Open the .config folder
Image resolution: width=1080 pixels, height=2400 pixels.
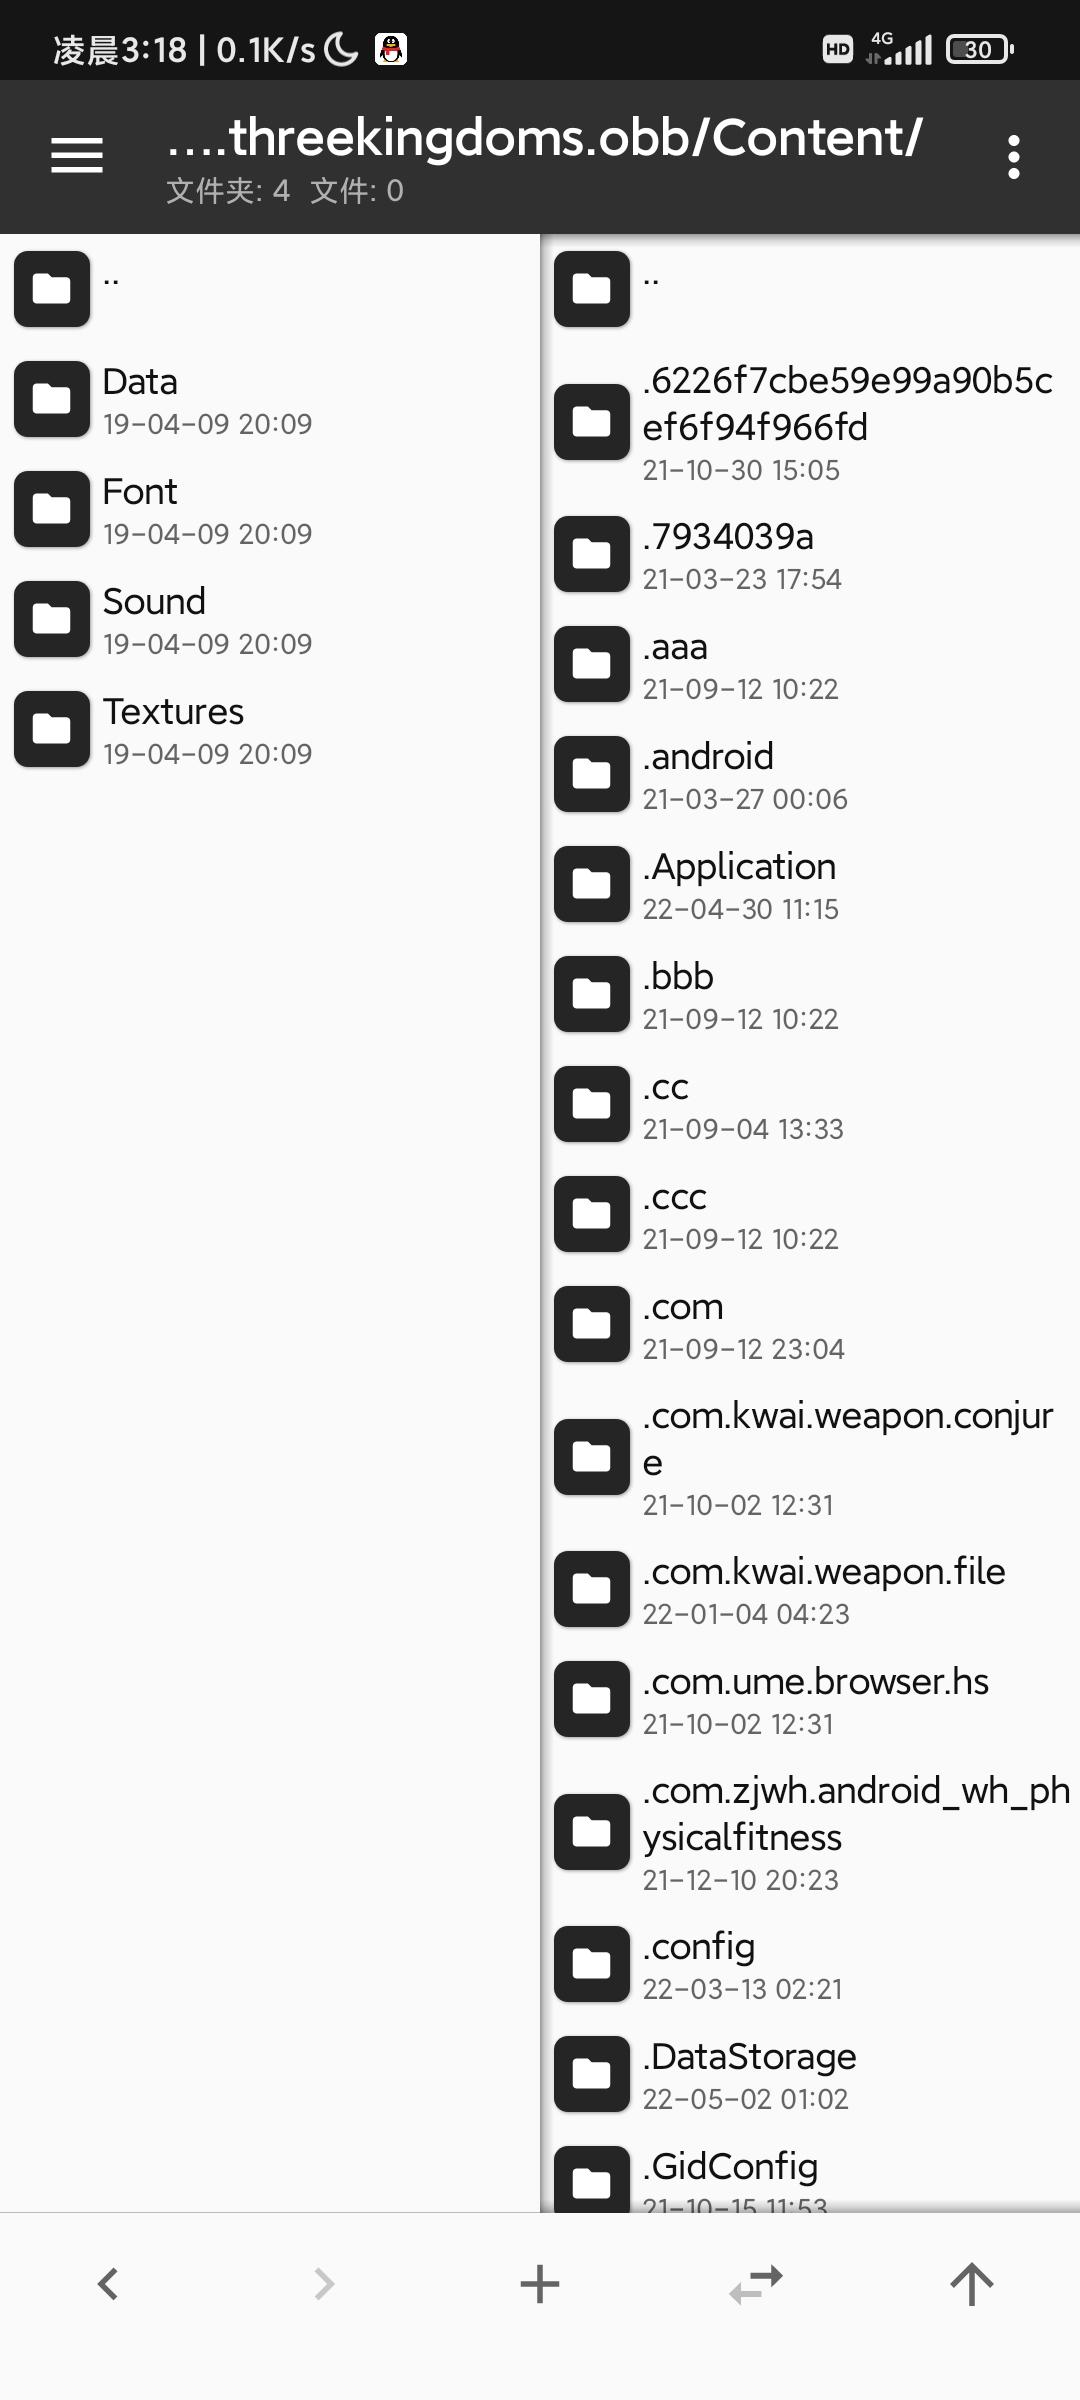pyautogui.click(x=811, y=1964)
